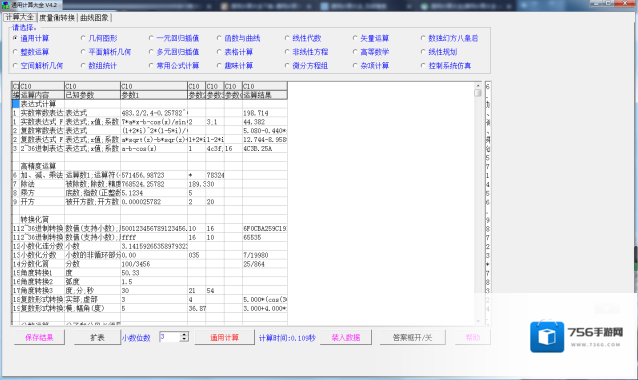Image resolution: width=638 pixels, height=380 pixels.
Task: Open the 度量衡转换 tab
Action: coord(57,18)
